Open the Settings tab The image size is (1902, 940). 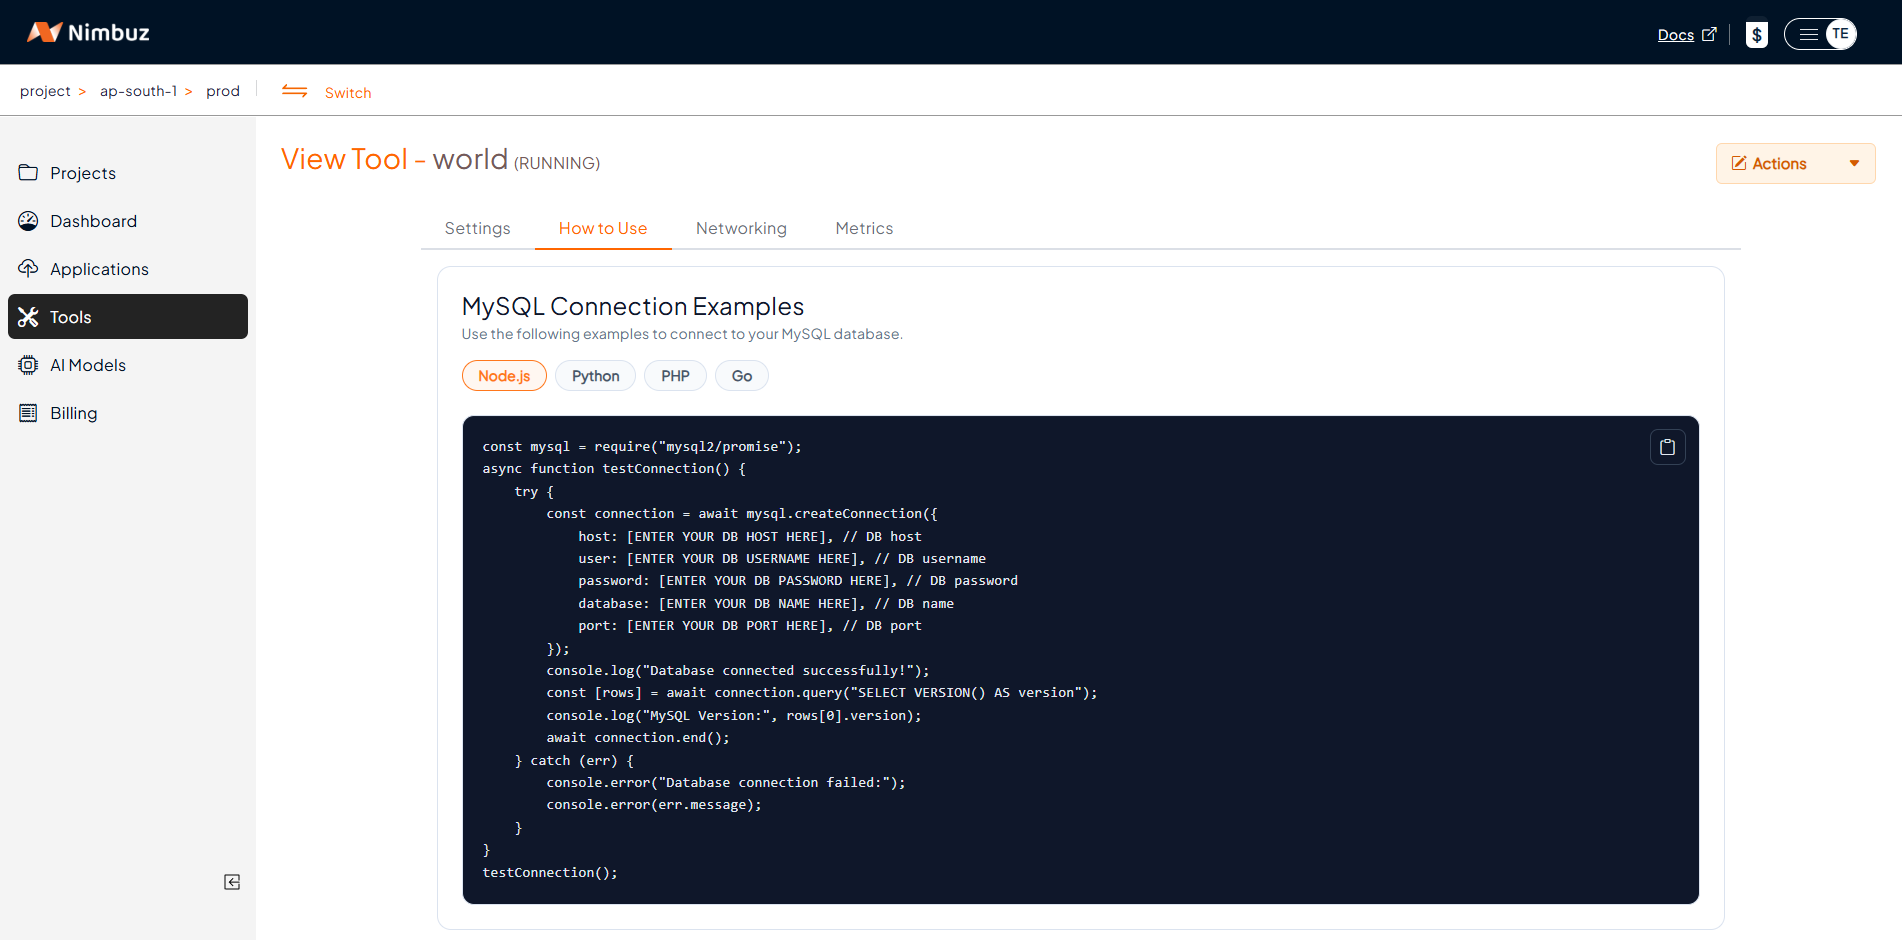(x=477, y=228)
